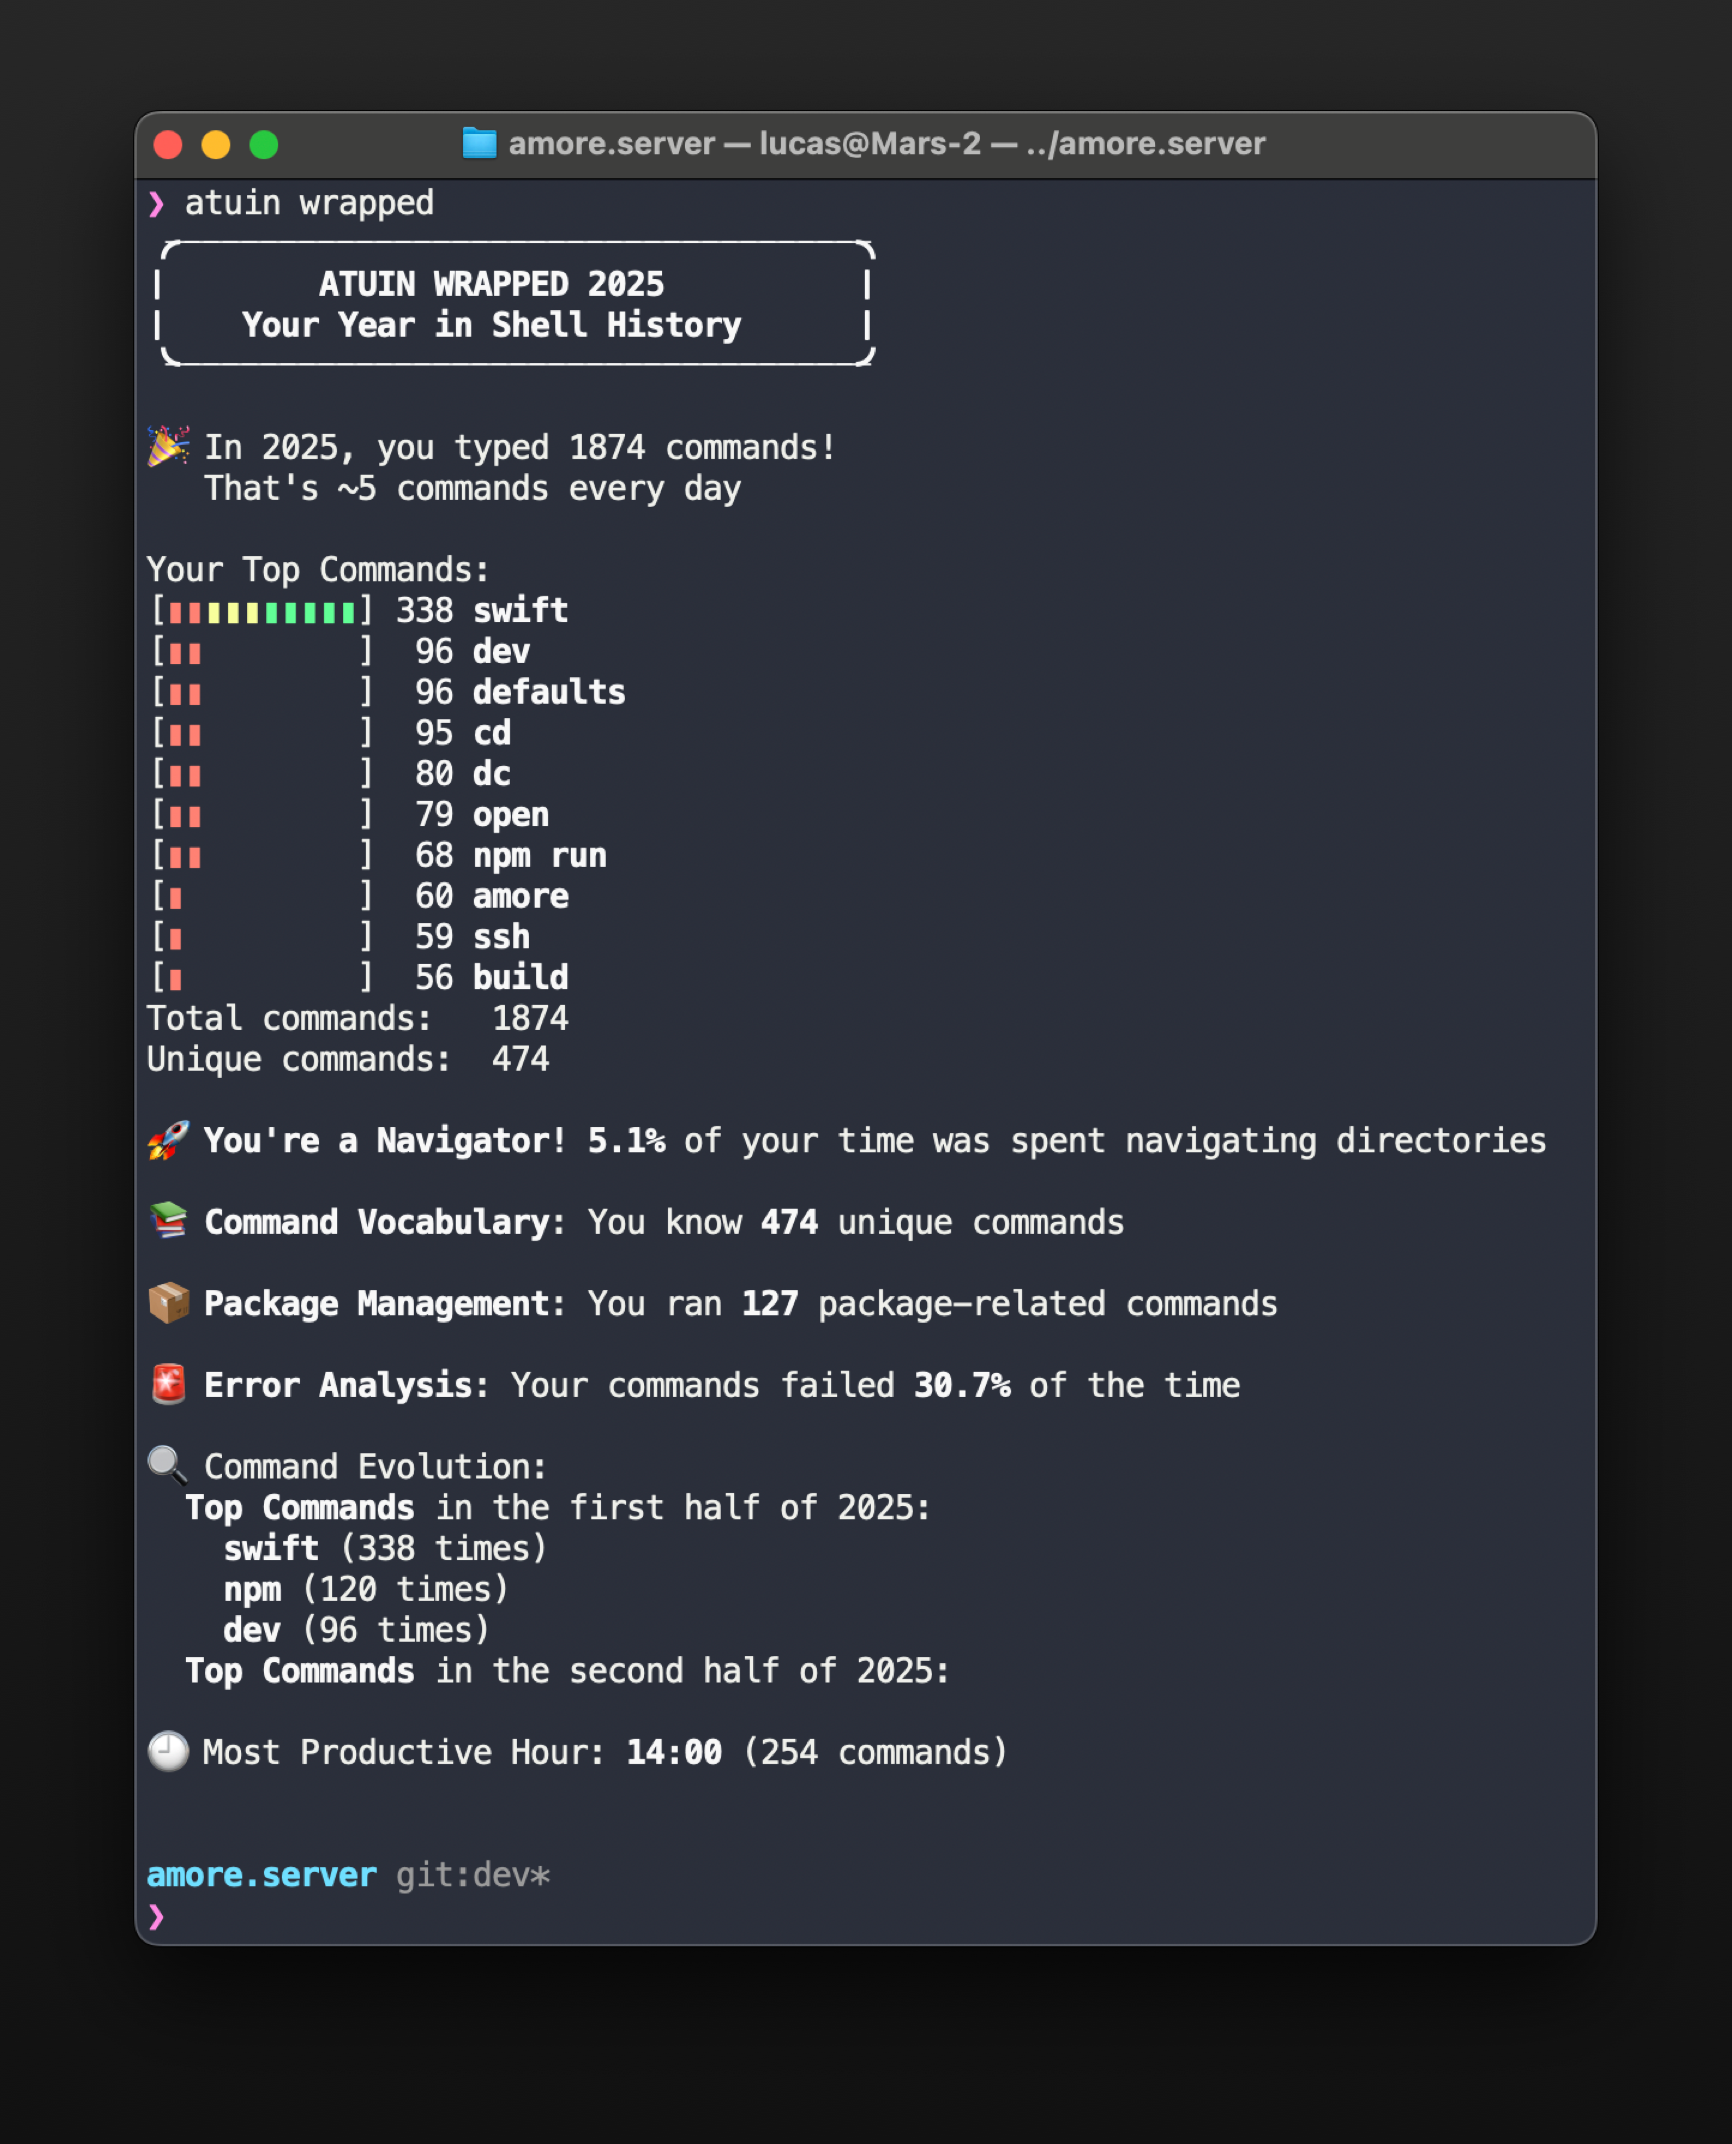This screenshot has width=1732, height=2144.
Task: Click the books emoji beside Command Vocabulary
Action: [x=168, y=1221]
